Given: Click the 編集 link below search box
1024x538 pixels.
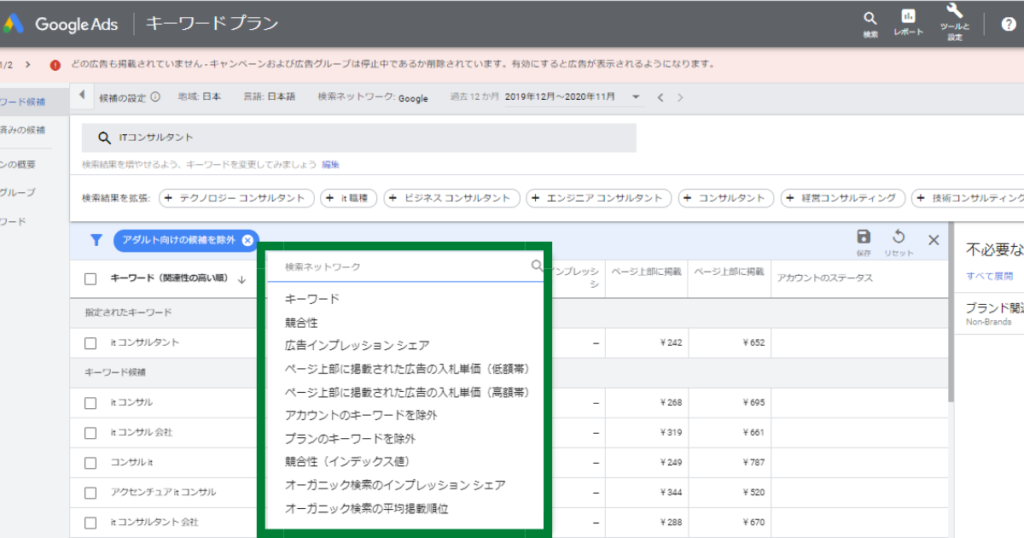Looking at the screenshot, I should (x=330, y=165).
